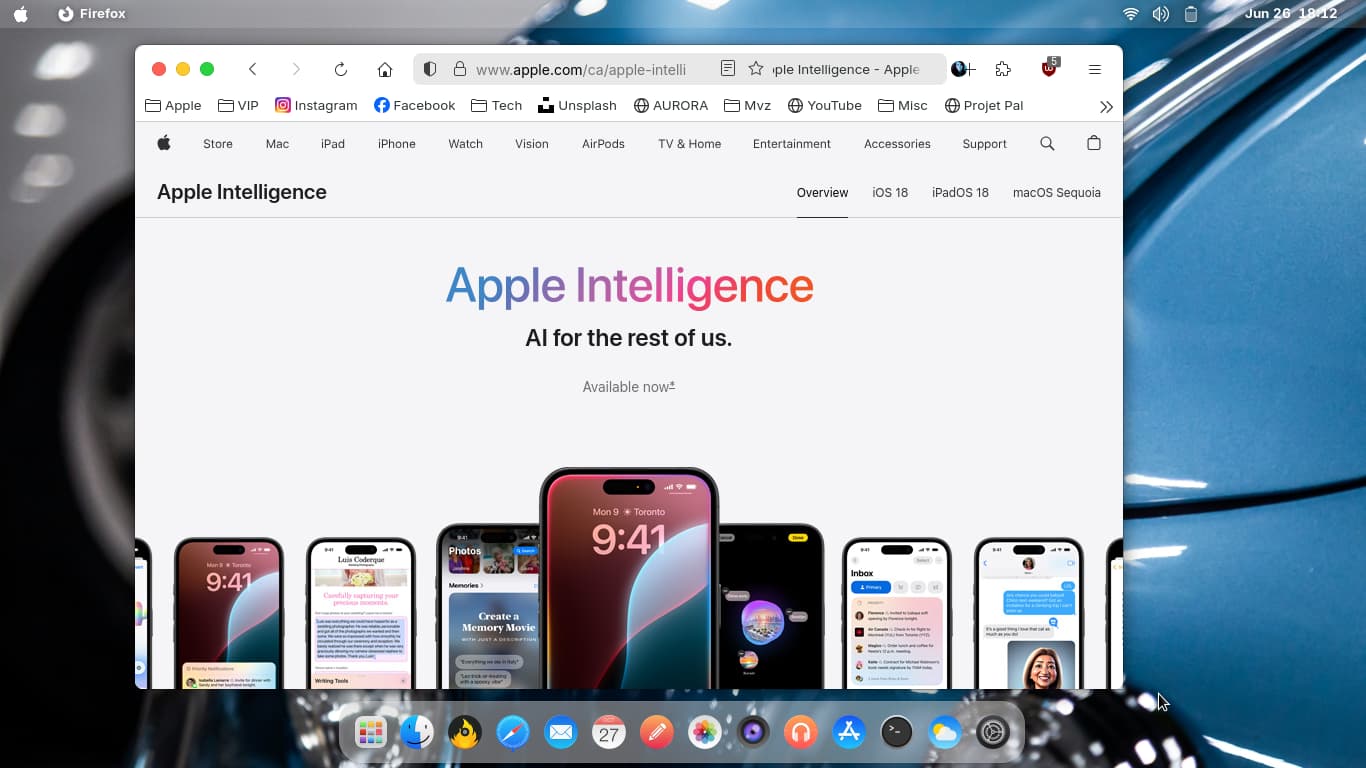Open the shopping bag icon
The height and width of the screenshot is (768, 1366).
pos(1094,143)
